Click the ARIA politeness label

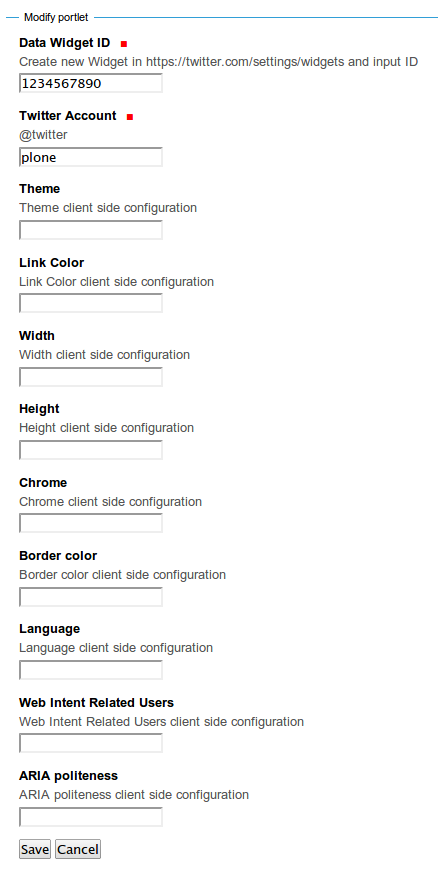tap(68, 776)
